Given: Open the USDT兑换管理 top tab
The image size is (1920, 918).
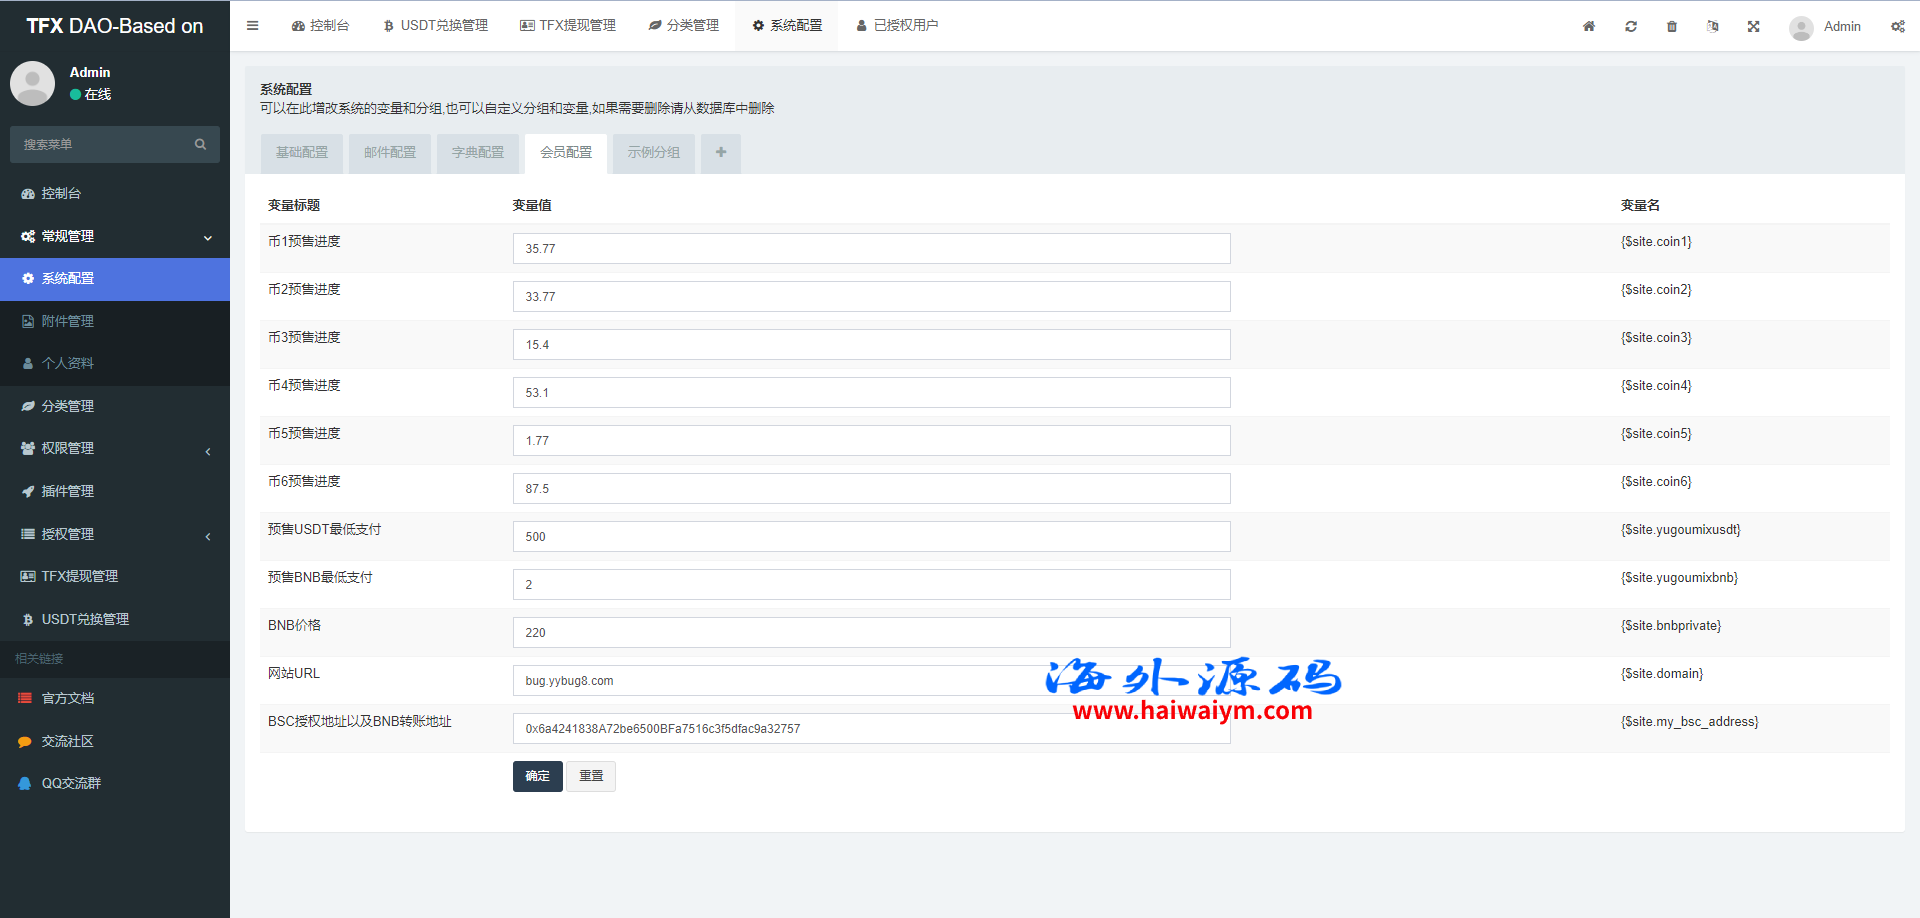Looking at the screenshot, I should click(436, 26).
